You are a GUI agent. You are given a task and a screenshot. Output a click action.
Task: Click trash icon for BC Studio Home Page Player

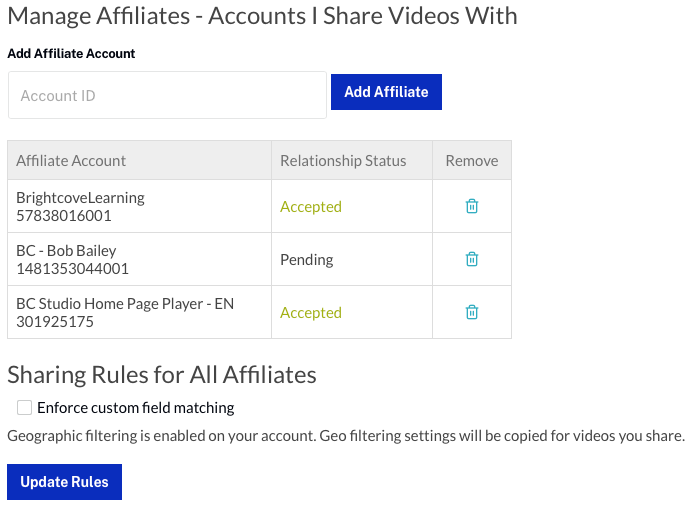(x=472, y=312)
